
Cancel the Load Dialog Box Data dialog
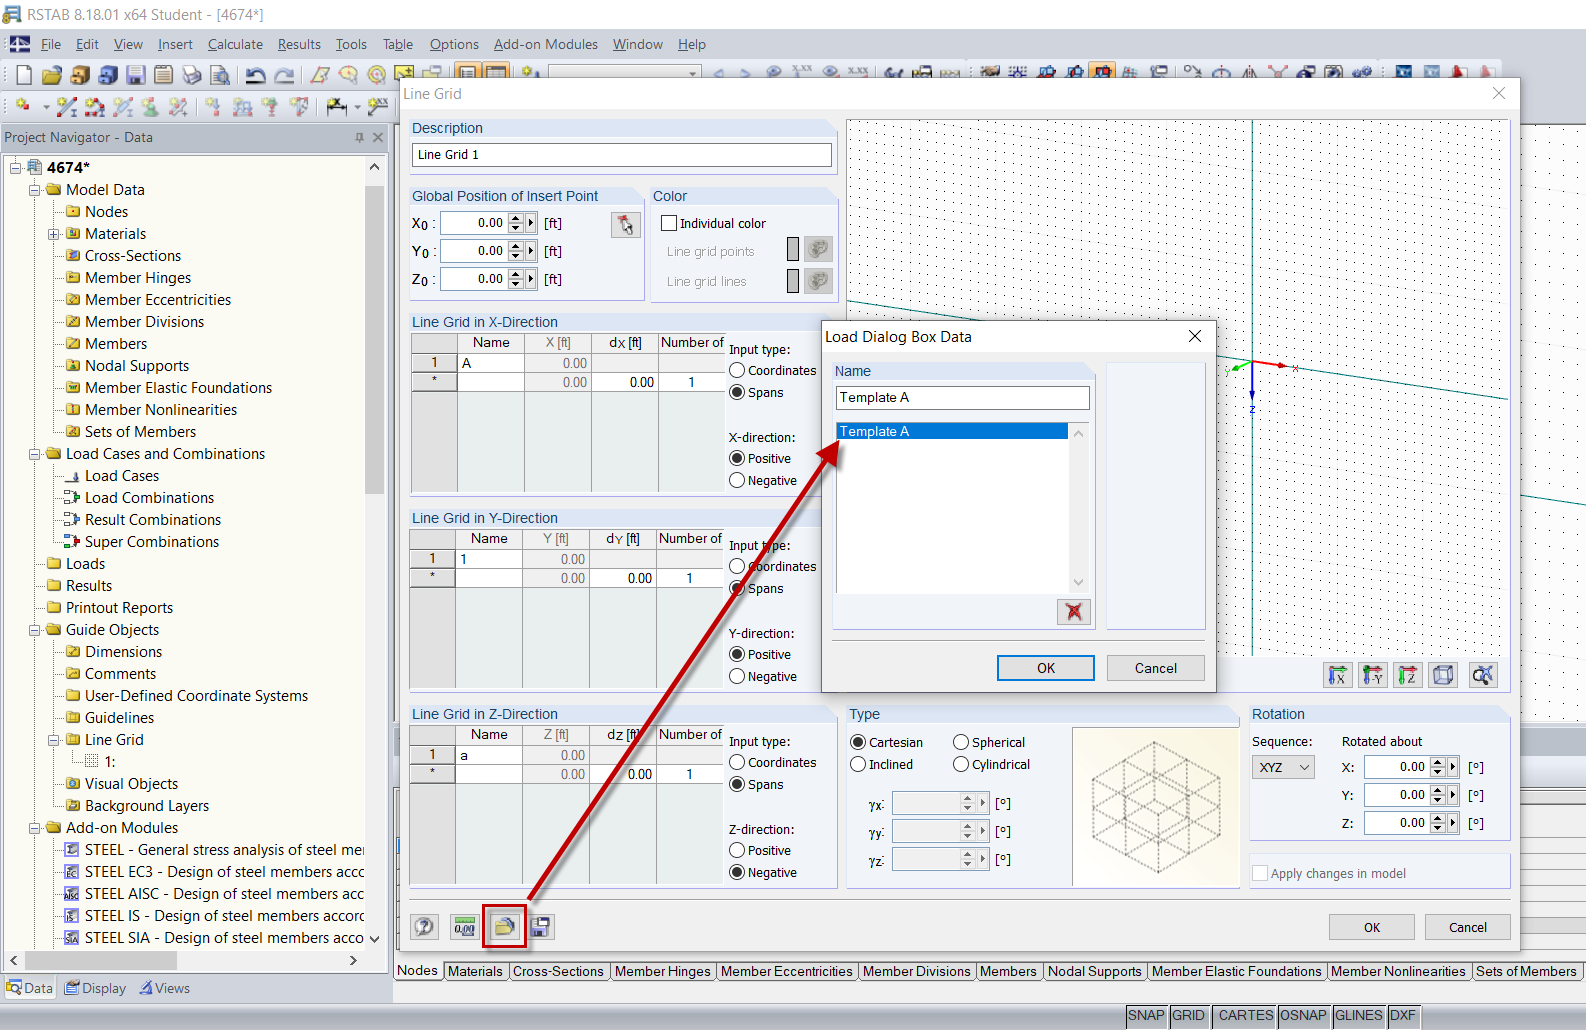[1156, 668]
